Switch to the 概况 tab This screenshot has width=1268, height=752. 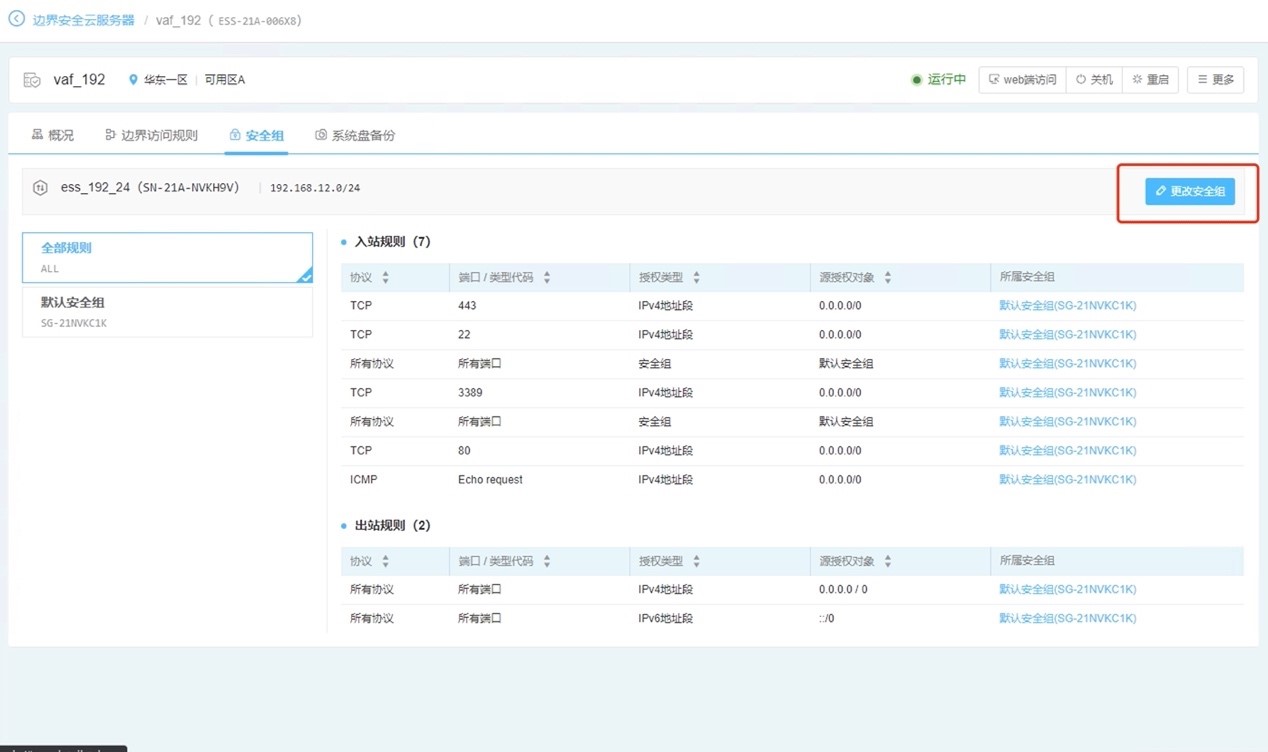coord(52,135)
